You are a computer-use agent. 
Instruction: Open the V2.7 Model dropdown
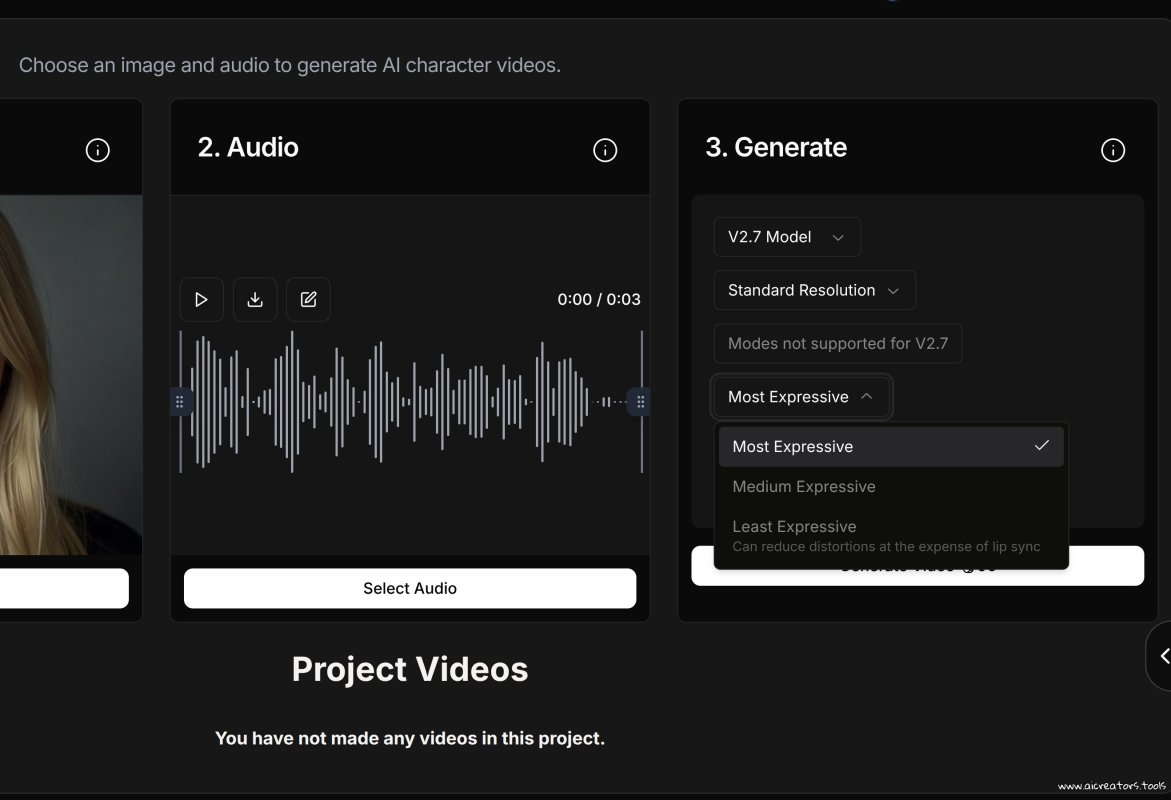[x=786, y=237]
